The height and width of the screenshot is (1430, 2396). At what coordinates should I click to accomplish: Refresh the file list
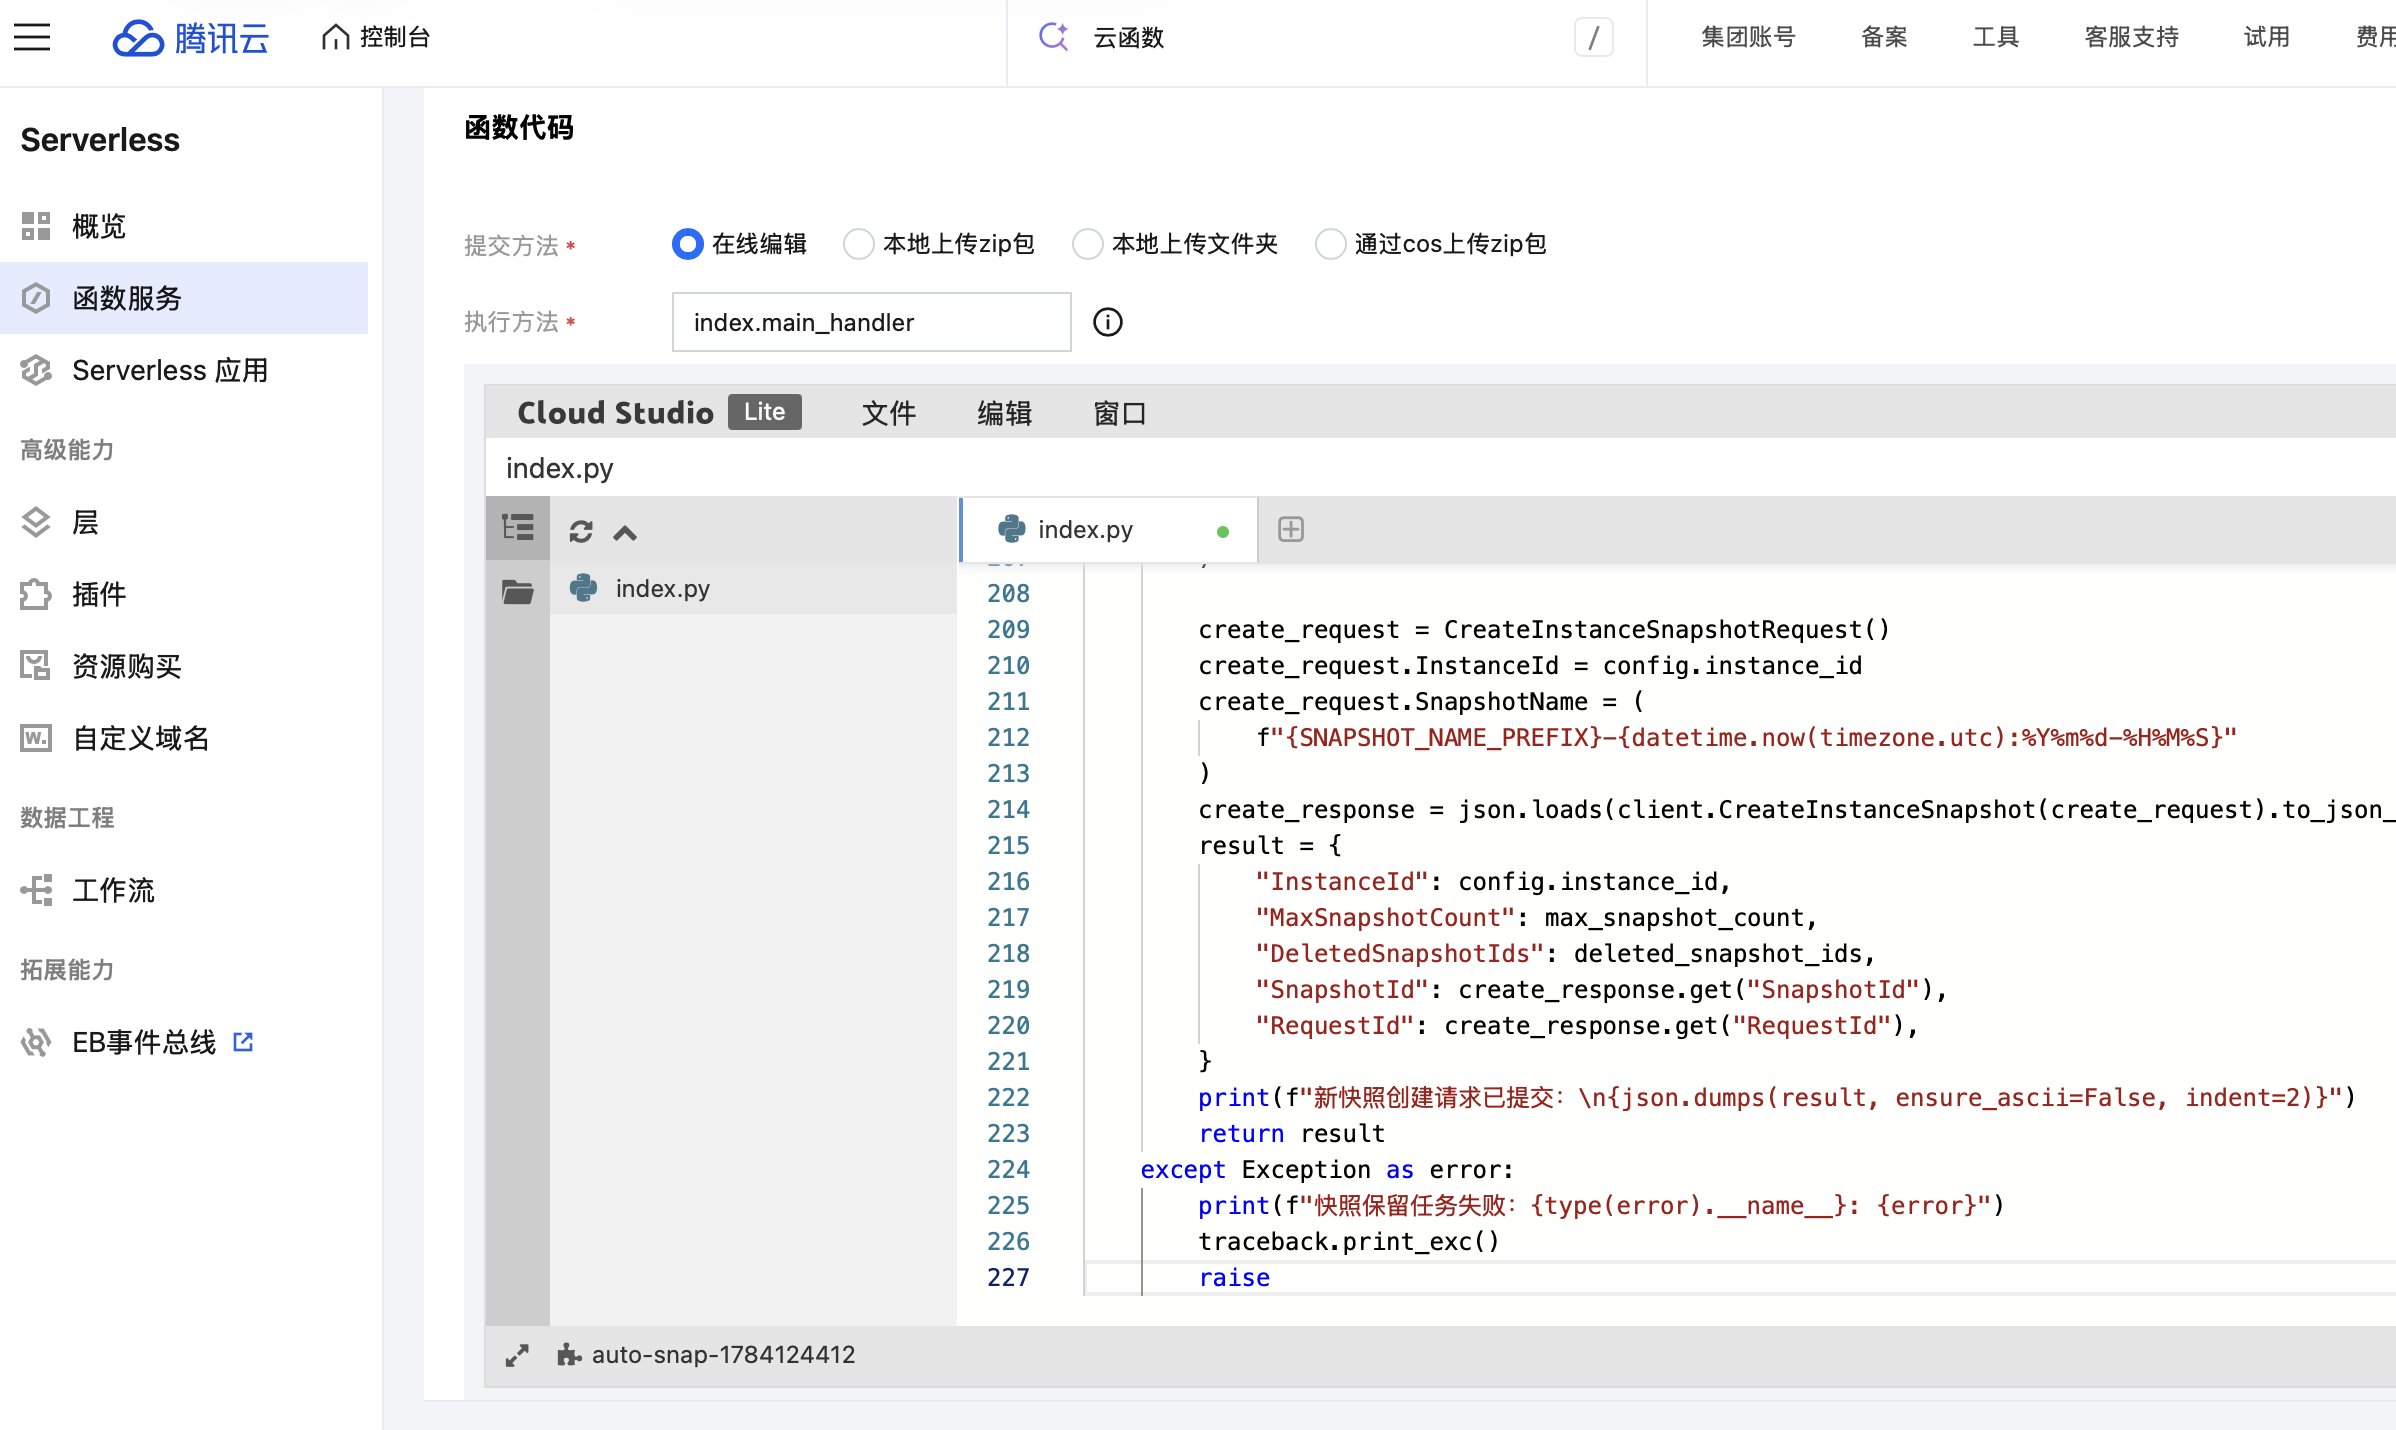click(581, 531)
